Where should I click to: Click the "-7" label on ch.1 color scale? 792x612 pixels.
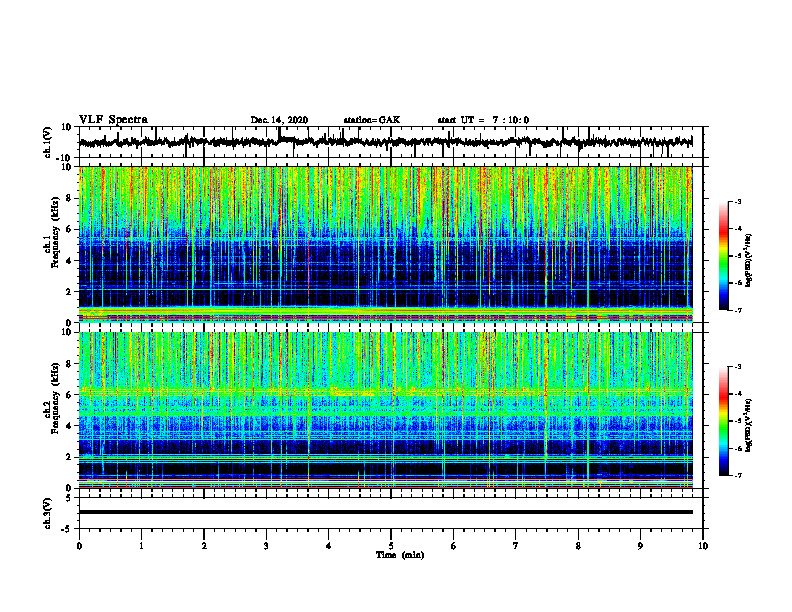738,310
